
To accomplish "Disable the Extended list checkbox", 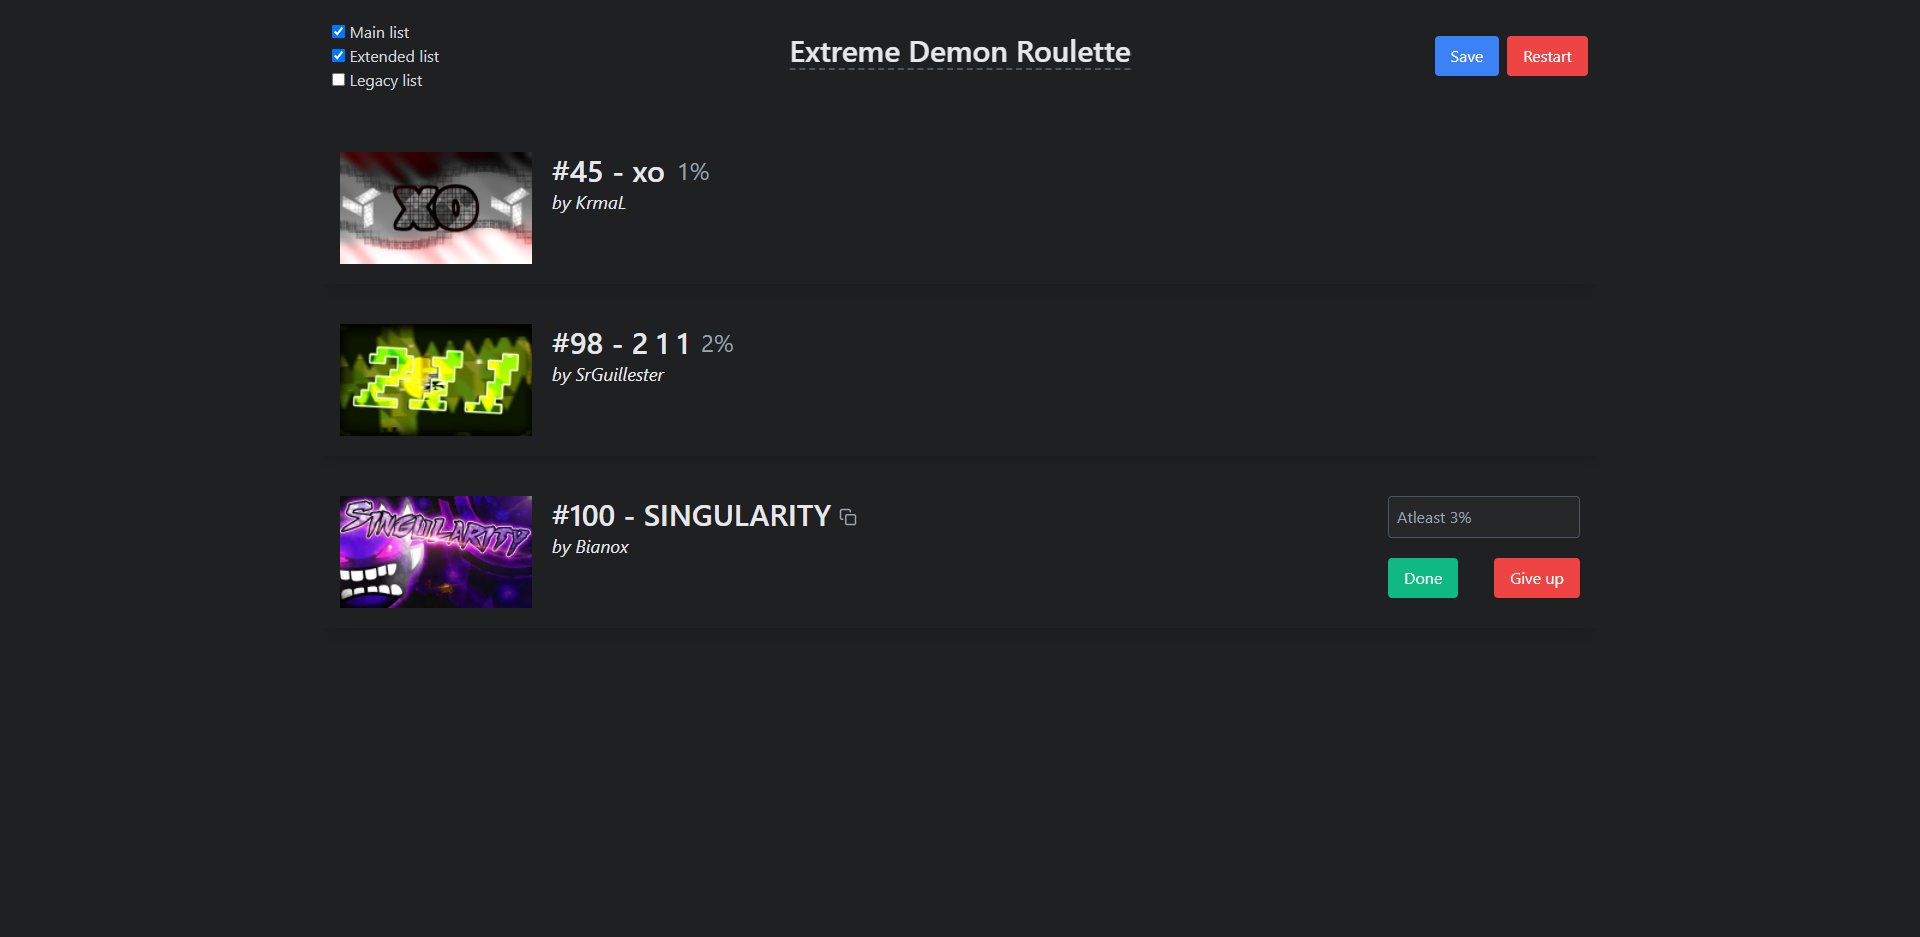I will click(338, 56).
